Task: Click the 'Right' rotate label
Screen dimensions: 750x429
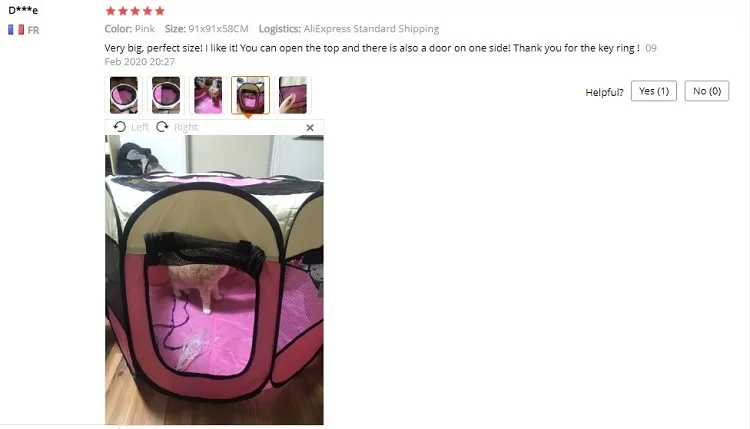Action: [x=186, y=127]
